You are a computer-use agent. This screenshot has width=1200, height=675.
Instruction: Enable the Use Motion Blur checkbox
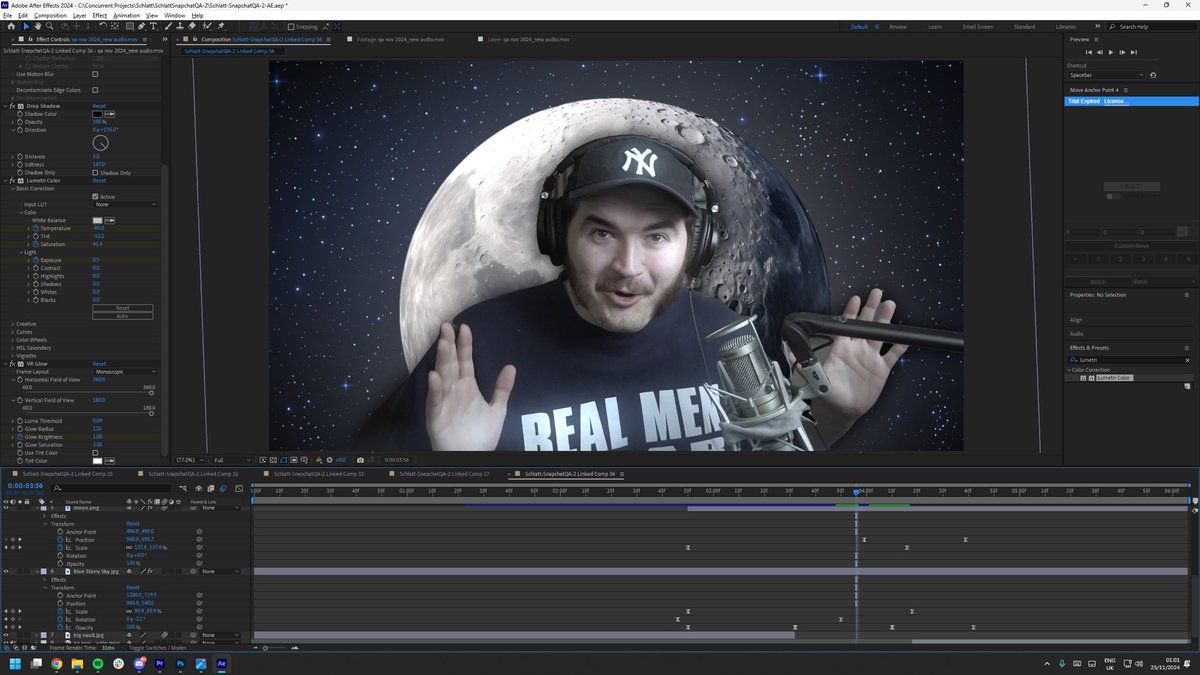(x=95, y=74)
